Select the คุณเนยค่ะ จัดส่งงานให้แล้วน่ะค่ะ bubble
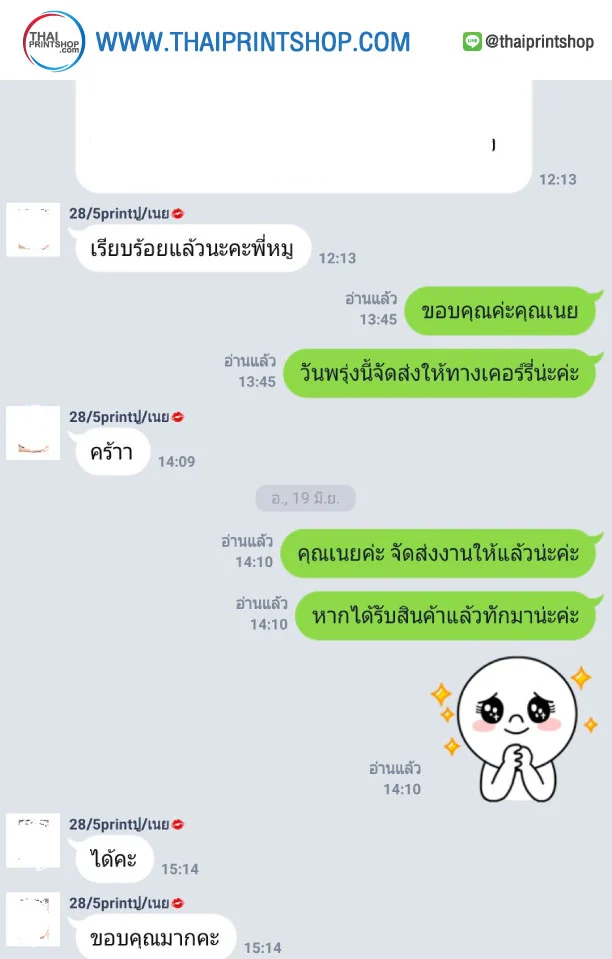 [438, 554]
